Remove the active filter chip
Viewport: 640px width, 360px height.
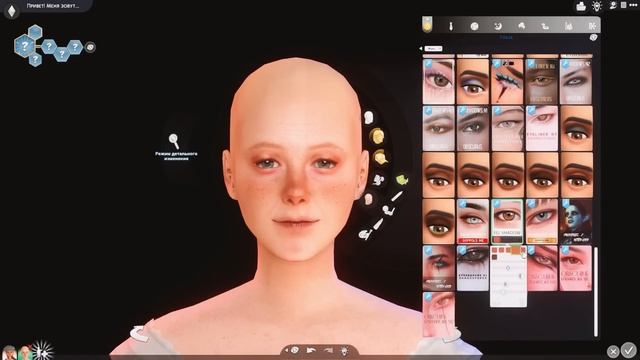(433, 49)
